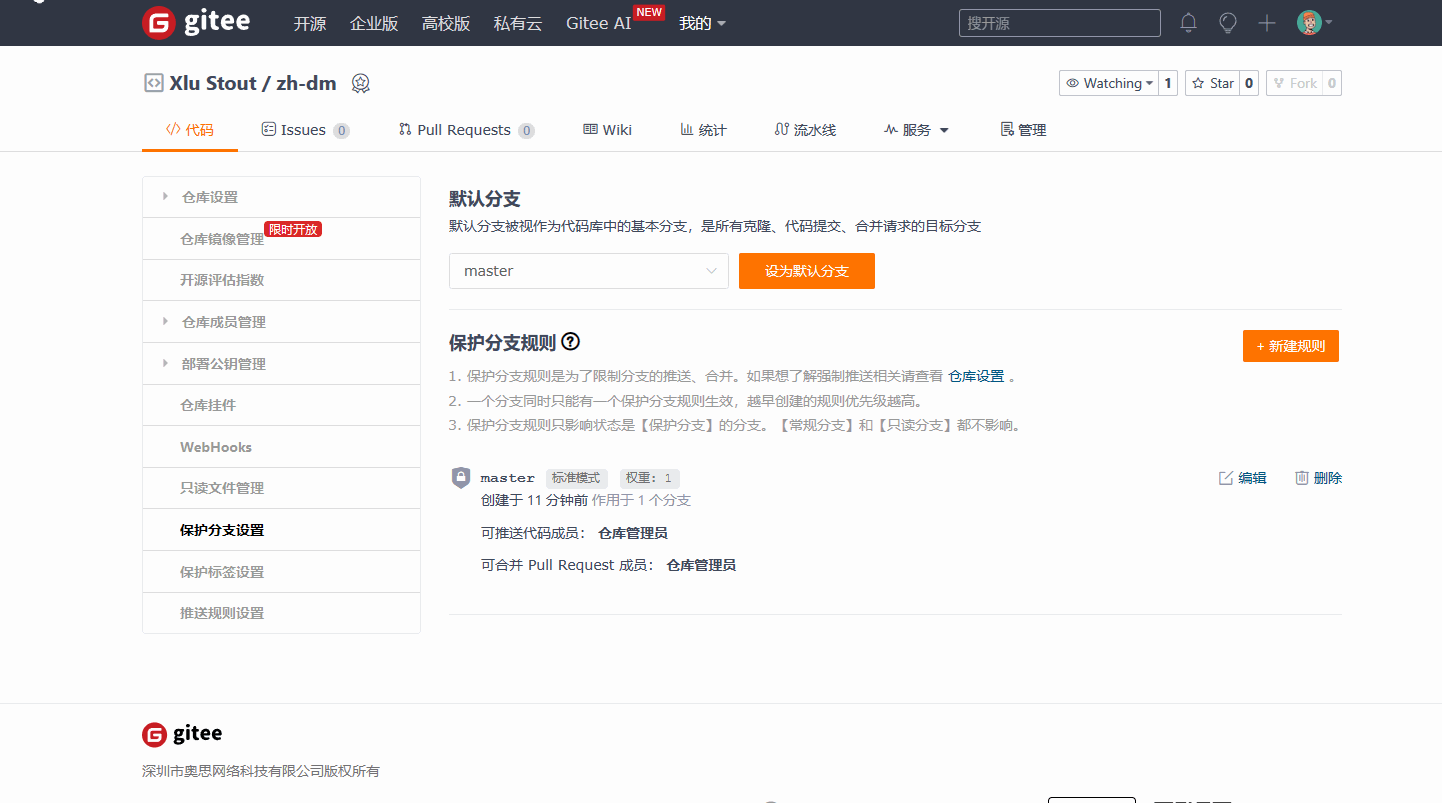
Task: Open 保护标签设置 in the sidebar
Action: tap(281, 572)
